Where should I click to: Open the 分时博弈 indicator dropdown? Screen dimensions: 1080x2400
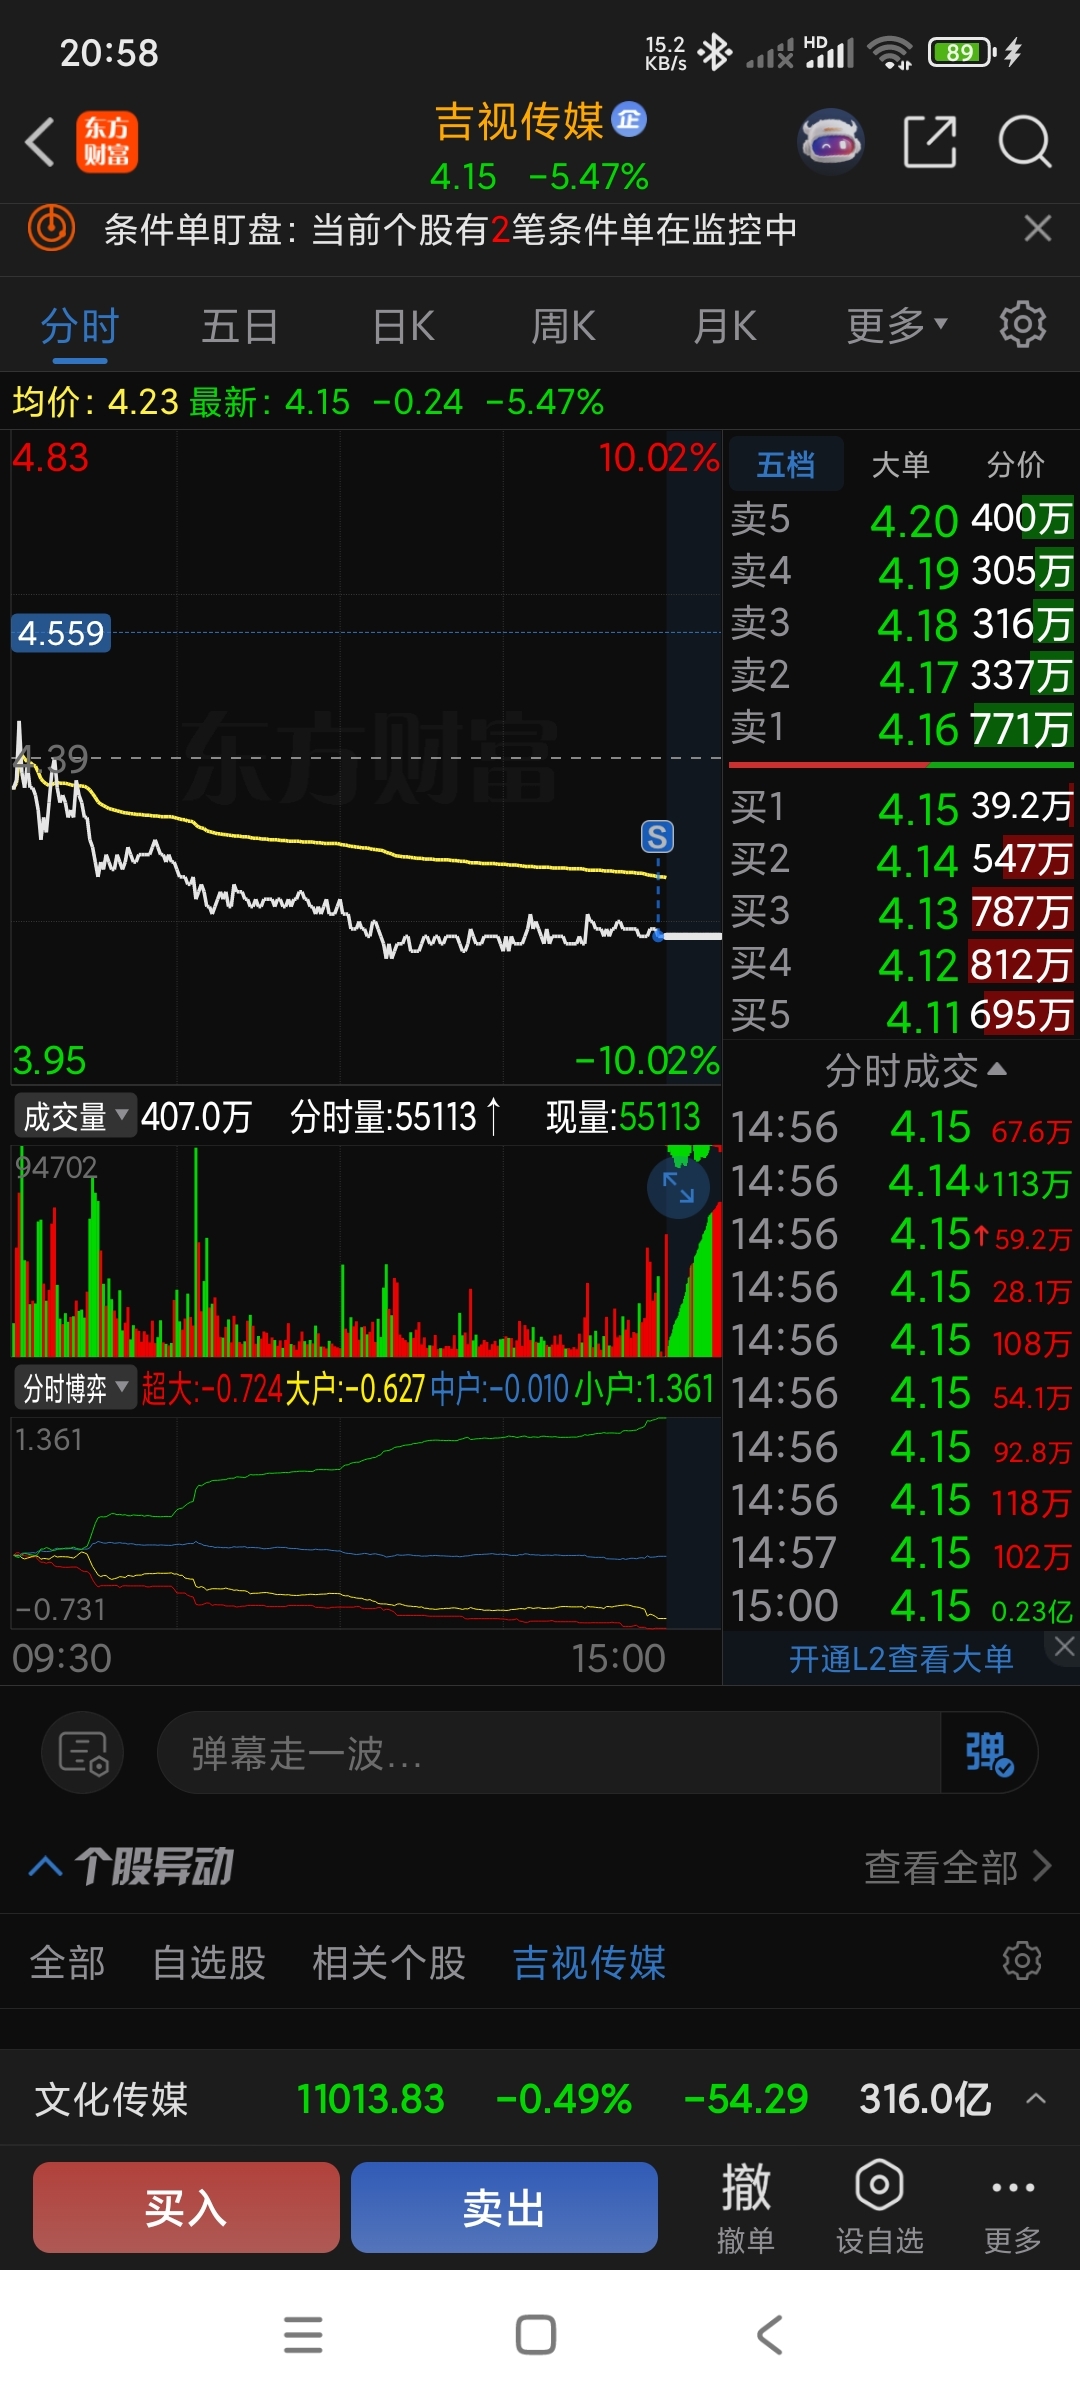pos(75,1388)
